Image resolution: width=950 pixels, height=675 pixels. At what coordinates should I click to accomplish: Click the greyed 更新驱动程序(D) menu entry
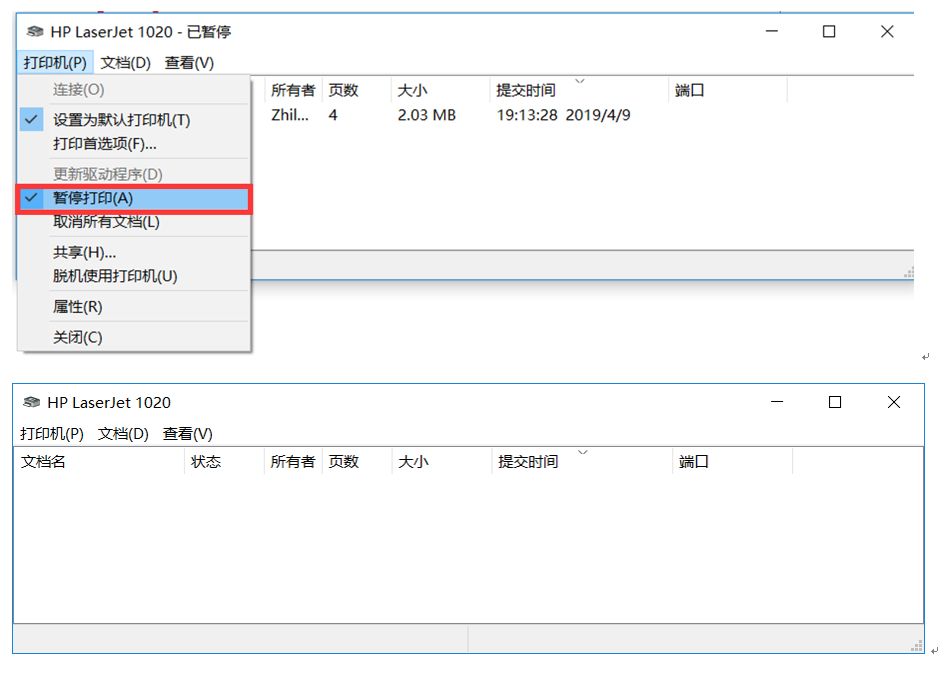click(x=134, y=175)
